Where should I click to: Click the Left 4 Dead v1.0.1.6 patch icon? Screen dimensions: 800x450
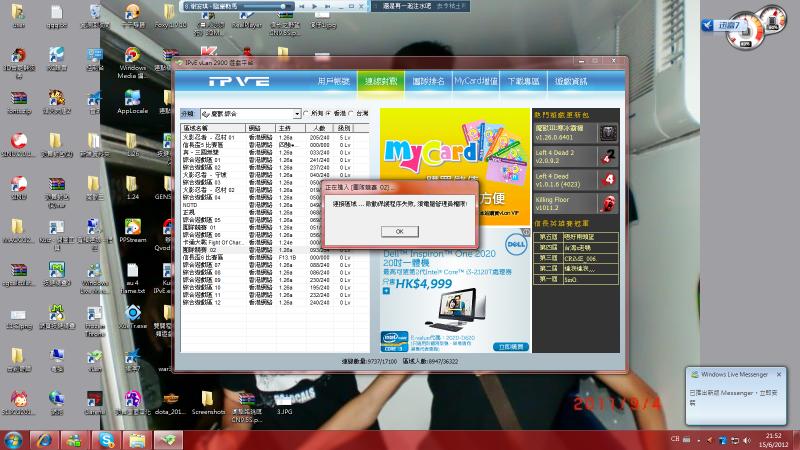(607, 180)
